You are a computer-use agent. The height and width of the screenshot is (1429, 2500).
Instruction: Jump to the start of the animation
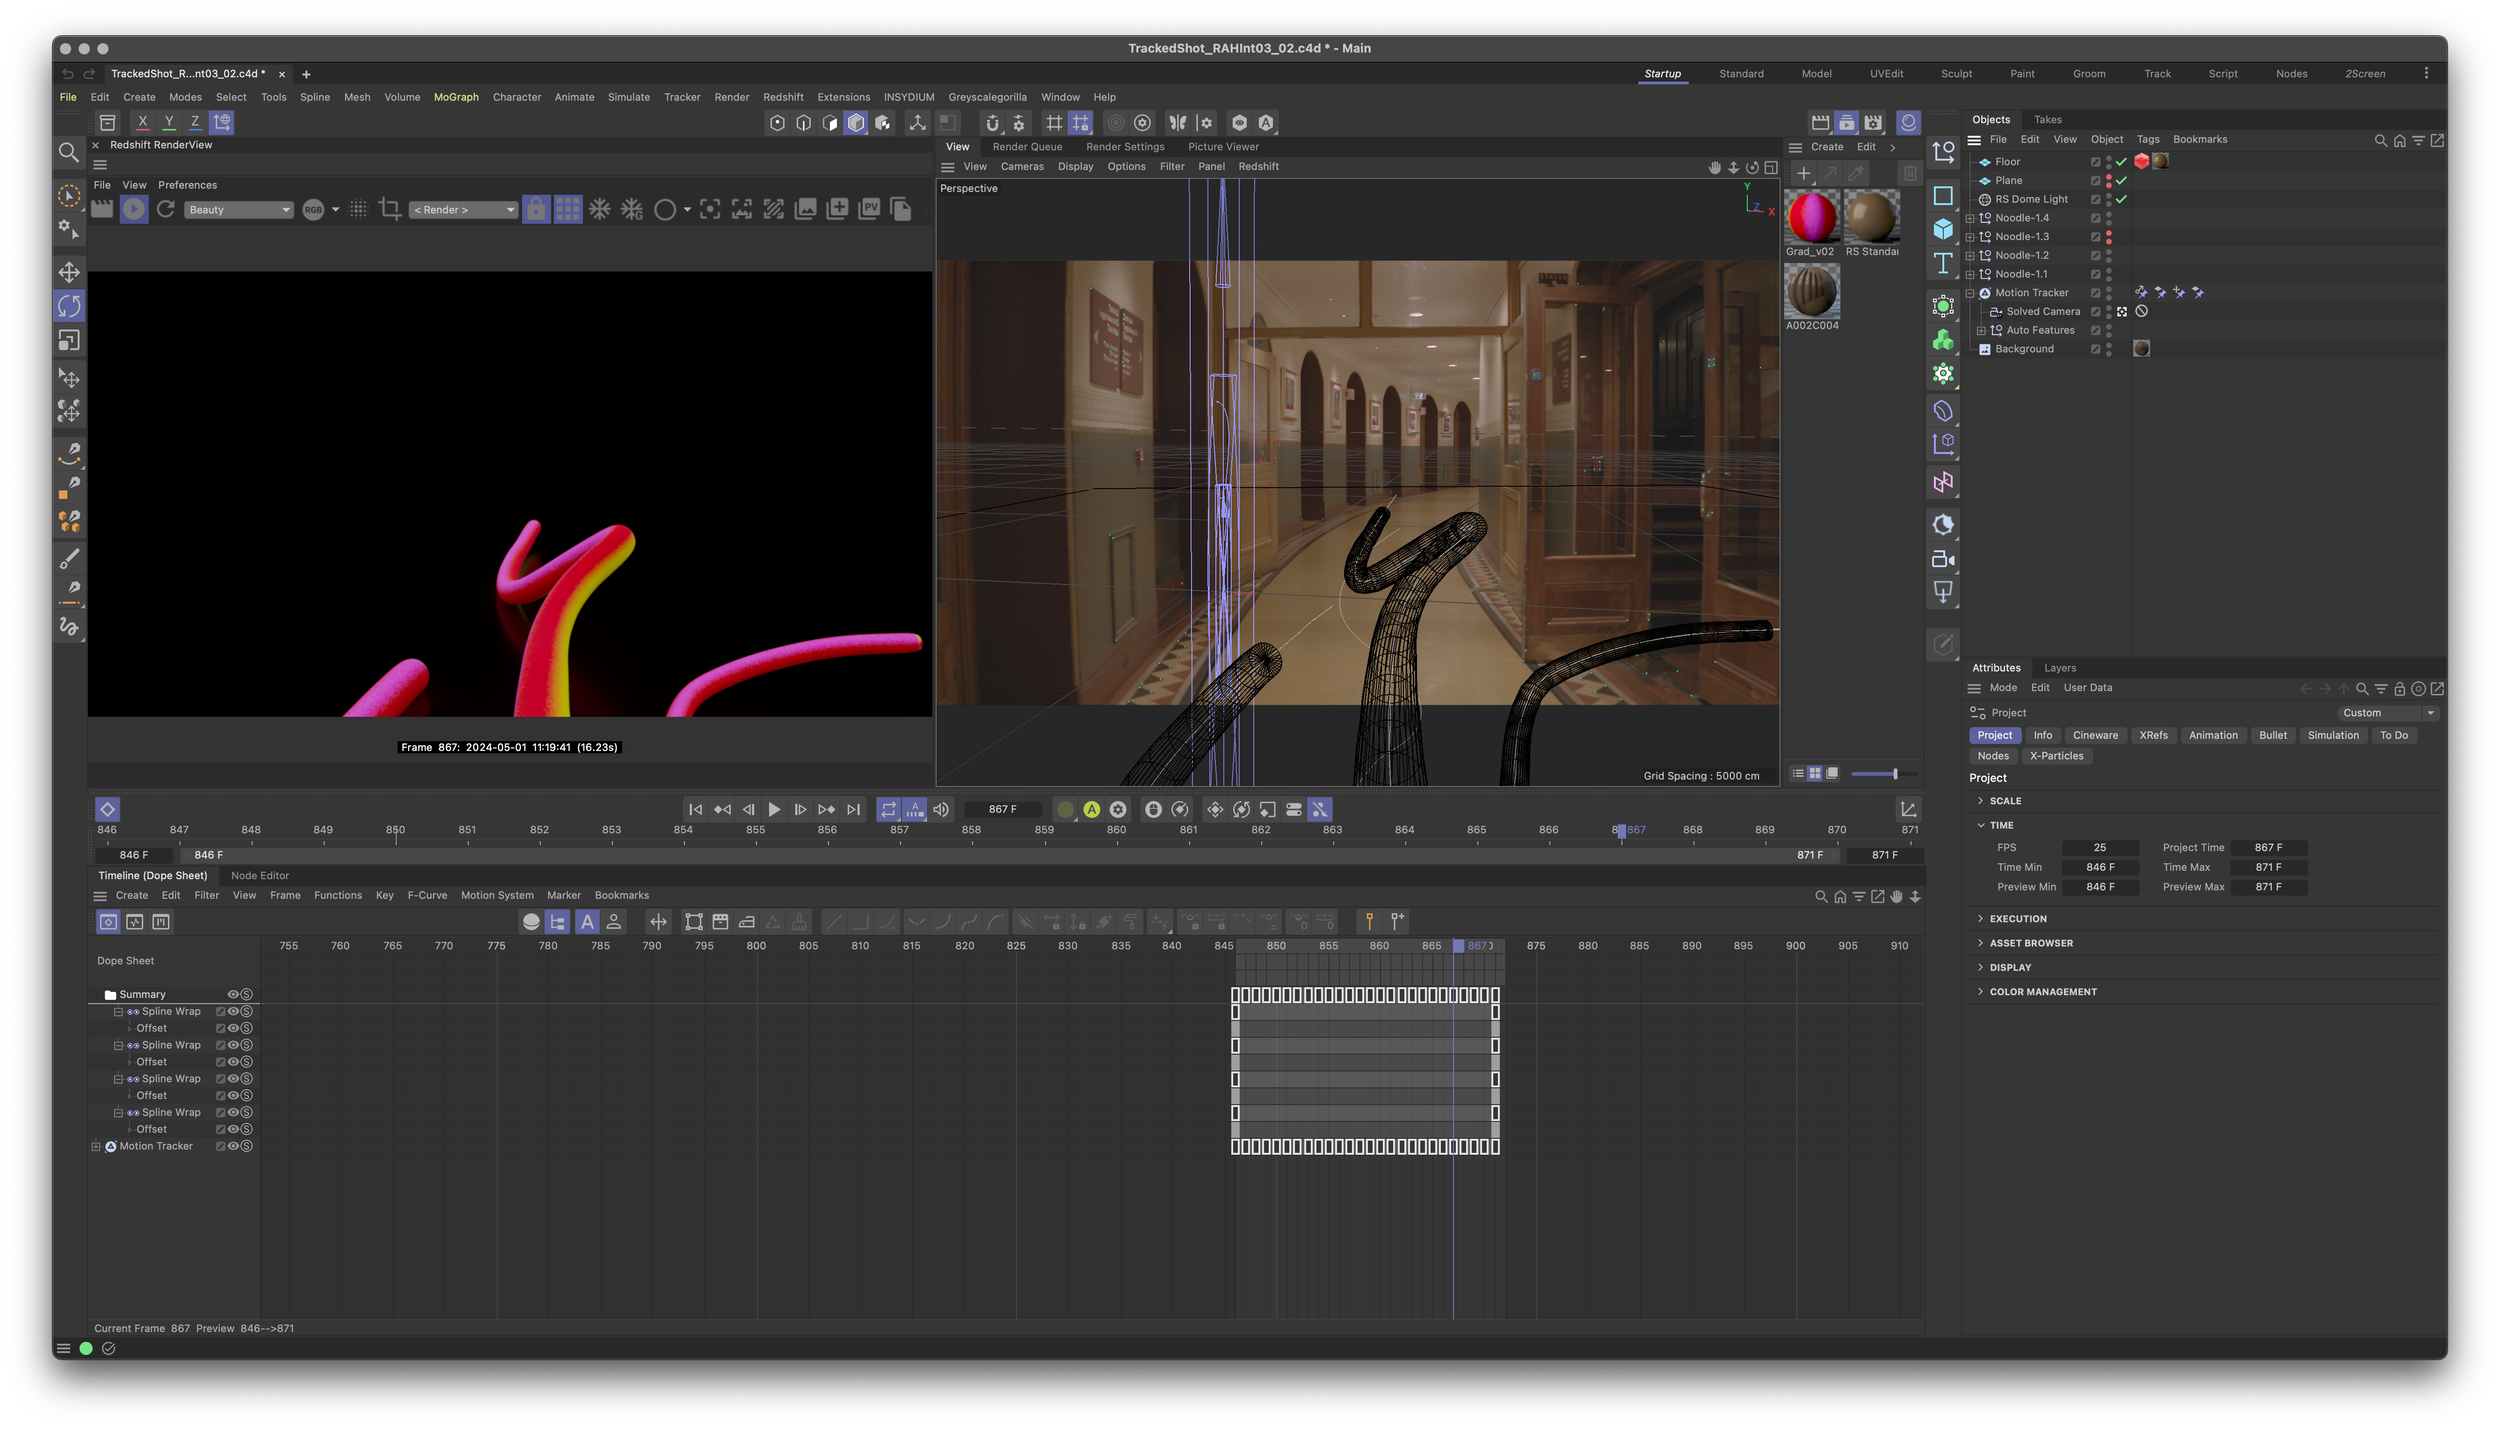(696, 809)
